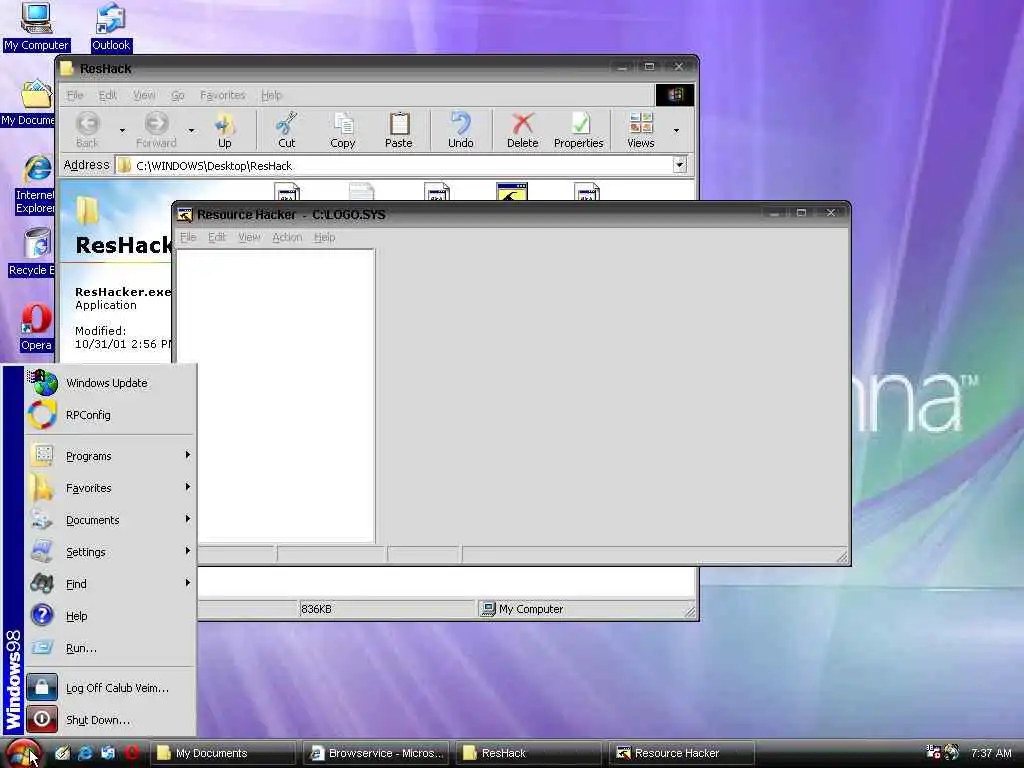The height and width of the screenshot is (768, 1024).
Task: Switch to Resource Hacker taskbar button
Action: click(682, 753)
